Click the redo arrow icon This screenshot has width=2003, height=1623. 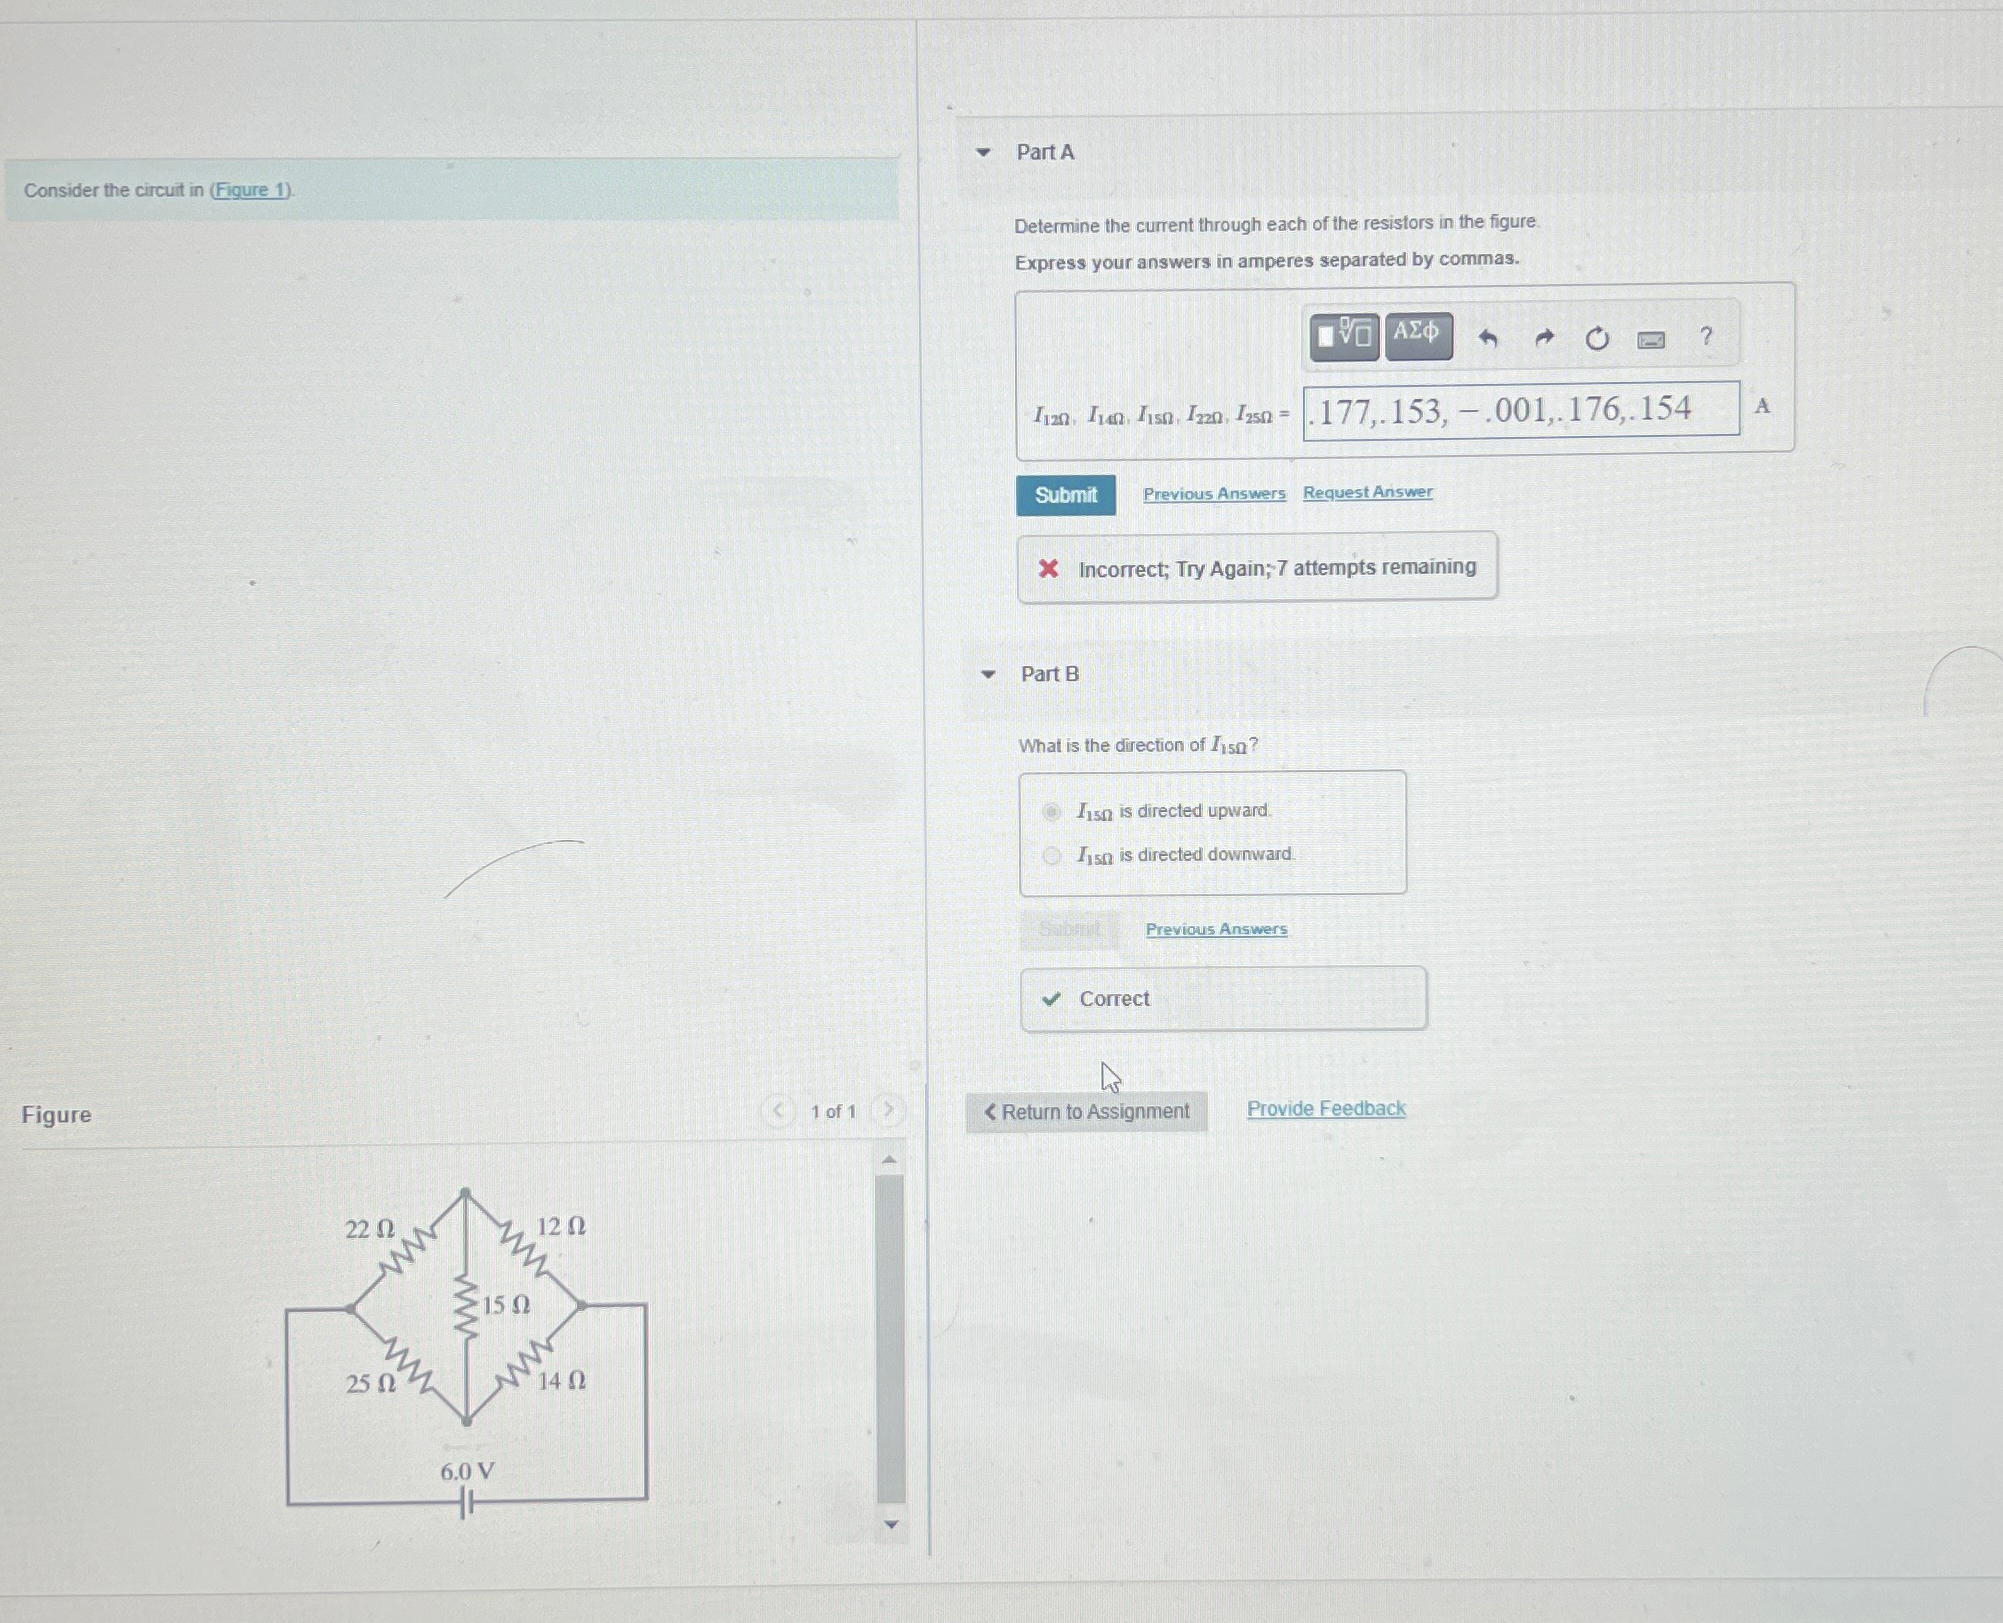(1543, 339)
